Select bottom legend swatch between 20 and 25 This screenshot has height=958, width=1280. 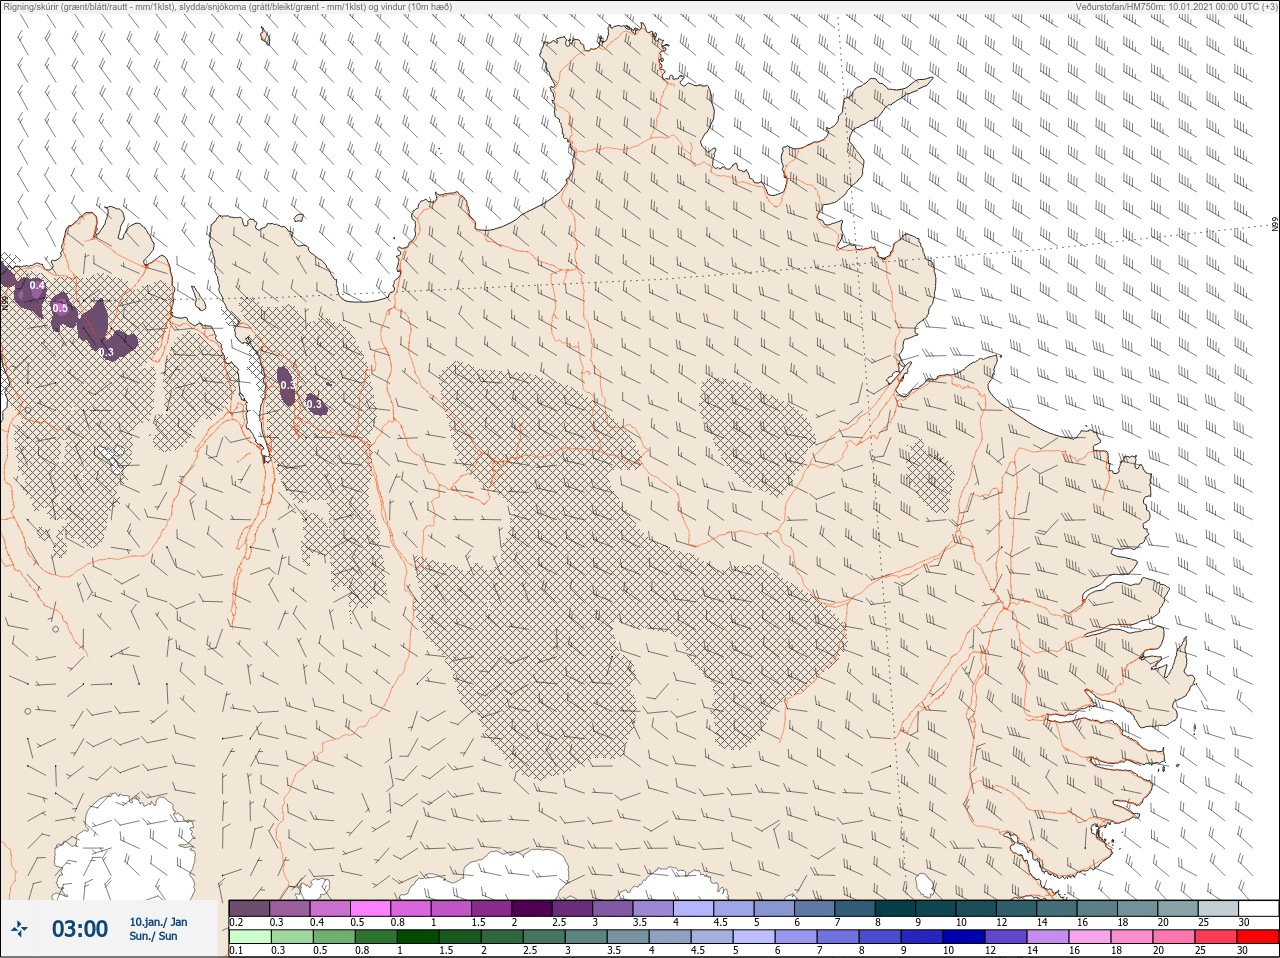pos(1174,937)
